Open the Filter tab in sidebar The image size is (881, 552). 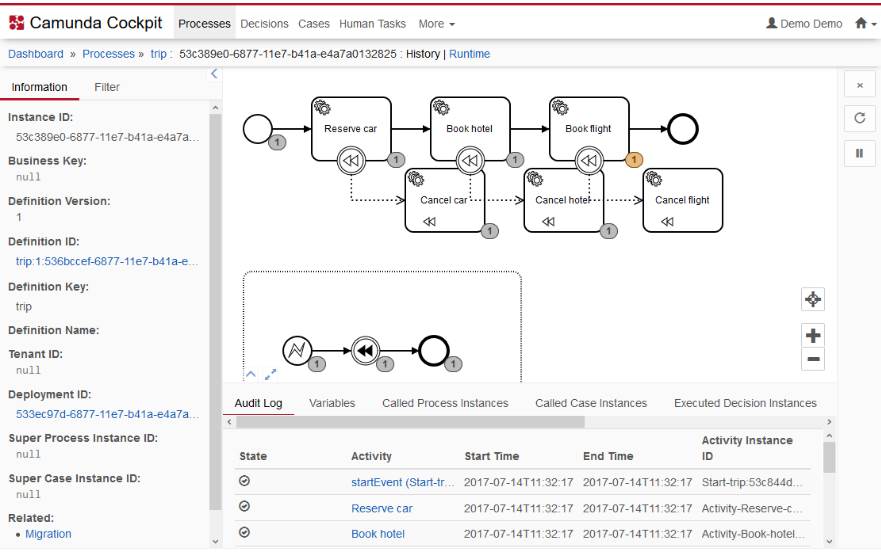tap(107, 87)
